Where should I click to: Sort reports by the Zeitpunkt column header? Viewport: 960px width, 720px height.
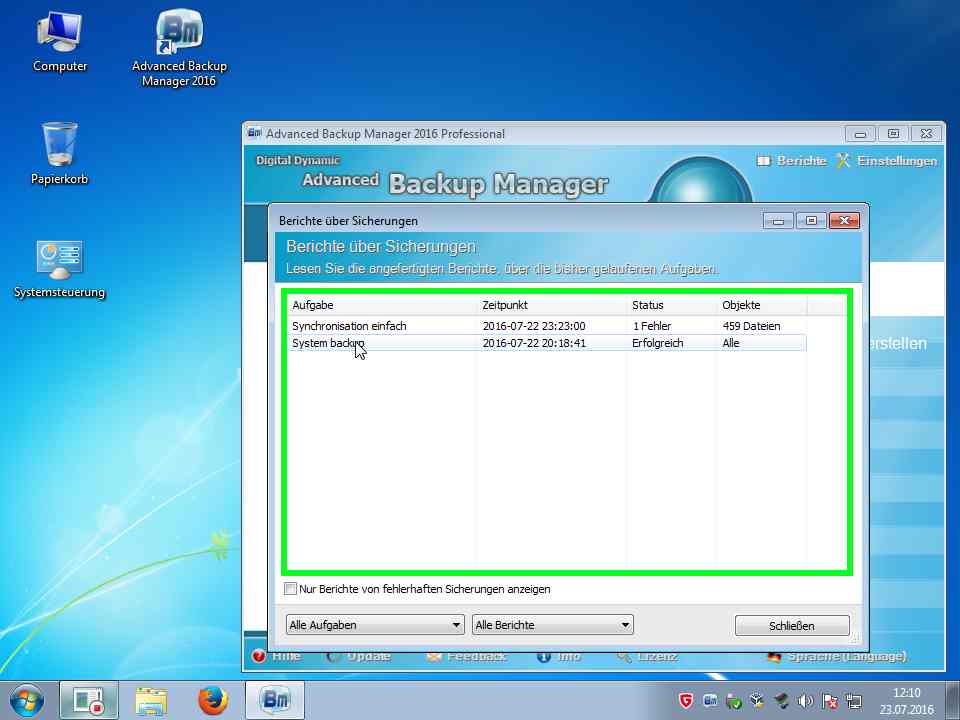(x=552, y=305)
